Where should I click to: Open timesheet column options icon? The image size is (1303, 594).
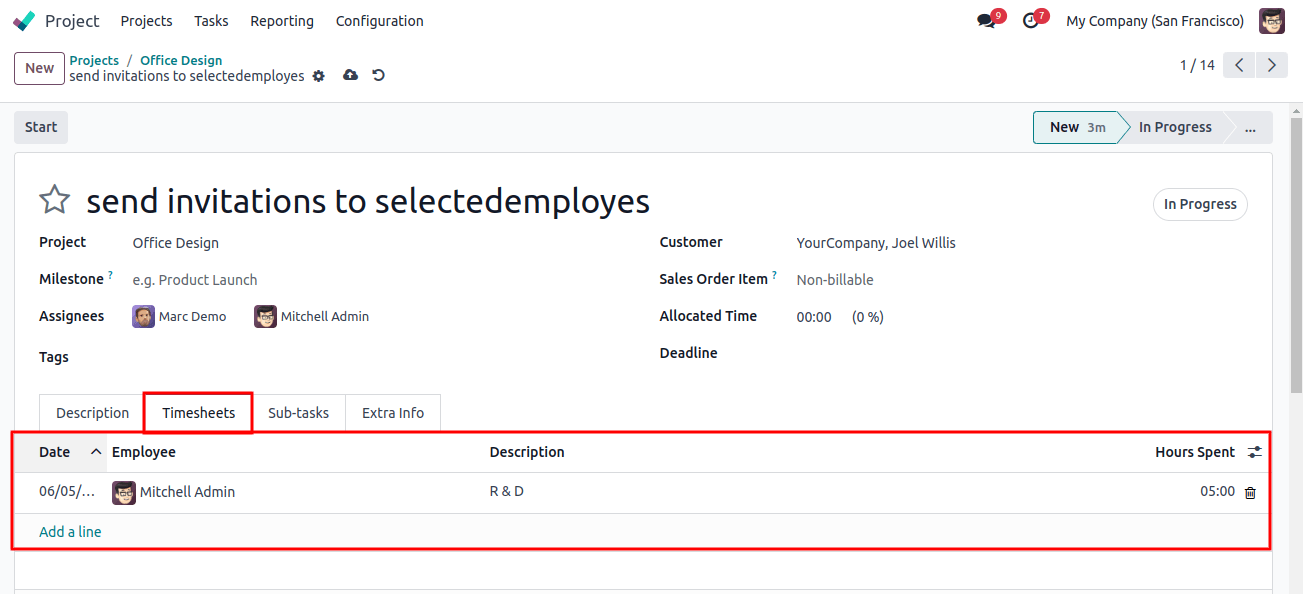(1255, 453)
